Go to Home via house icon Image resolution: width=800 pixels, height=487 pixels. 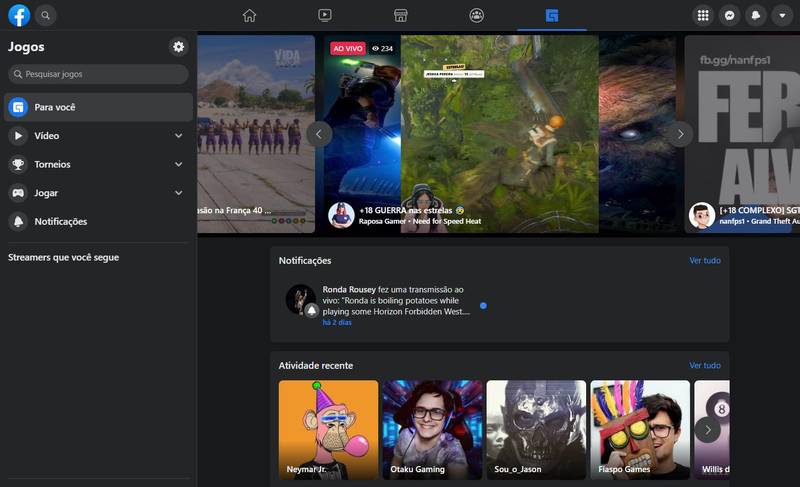pos(249,15)
